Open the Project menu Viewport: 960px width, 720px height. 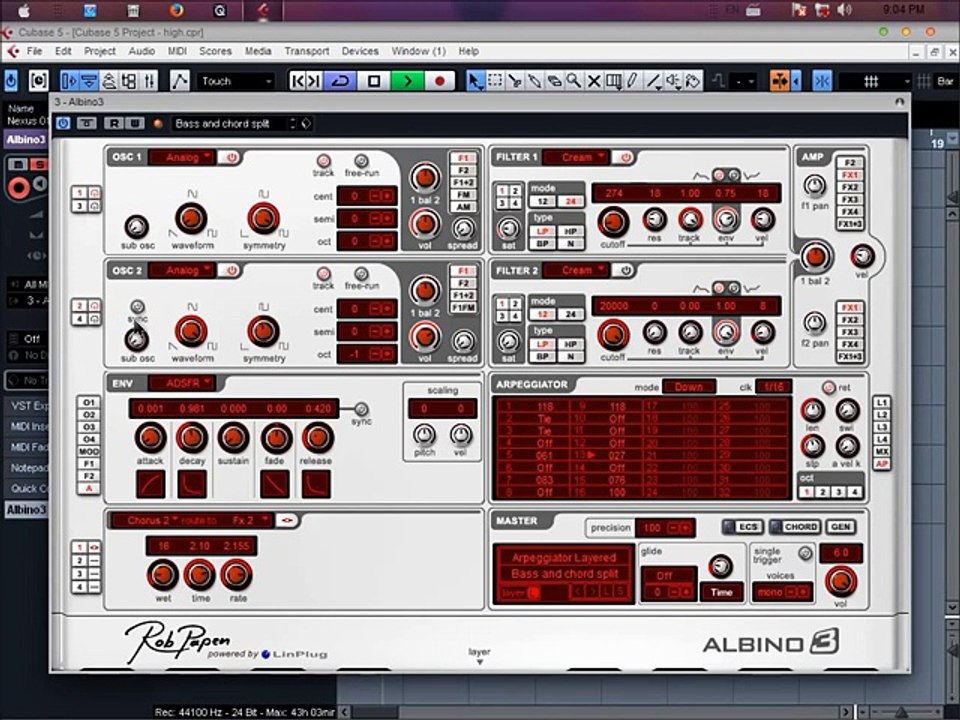100,51
